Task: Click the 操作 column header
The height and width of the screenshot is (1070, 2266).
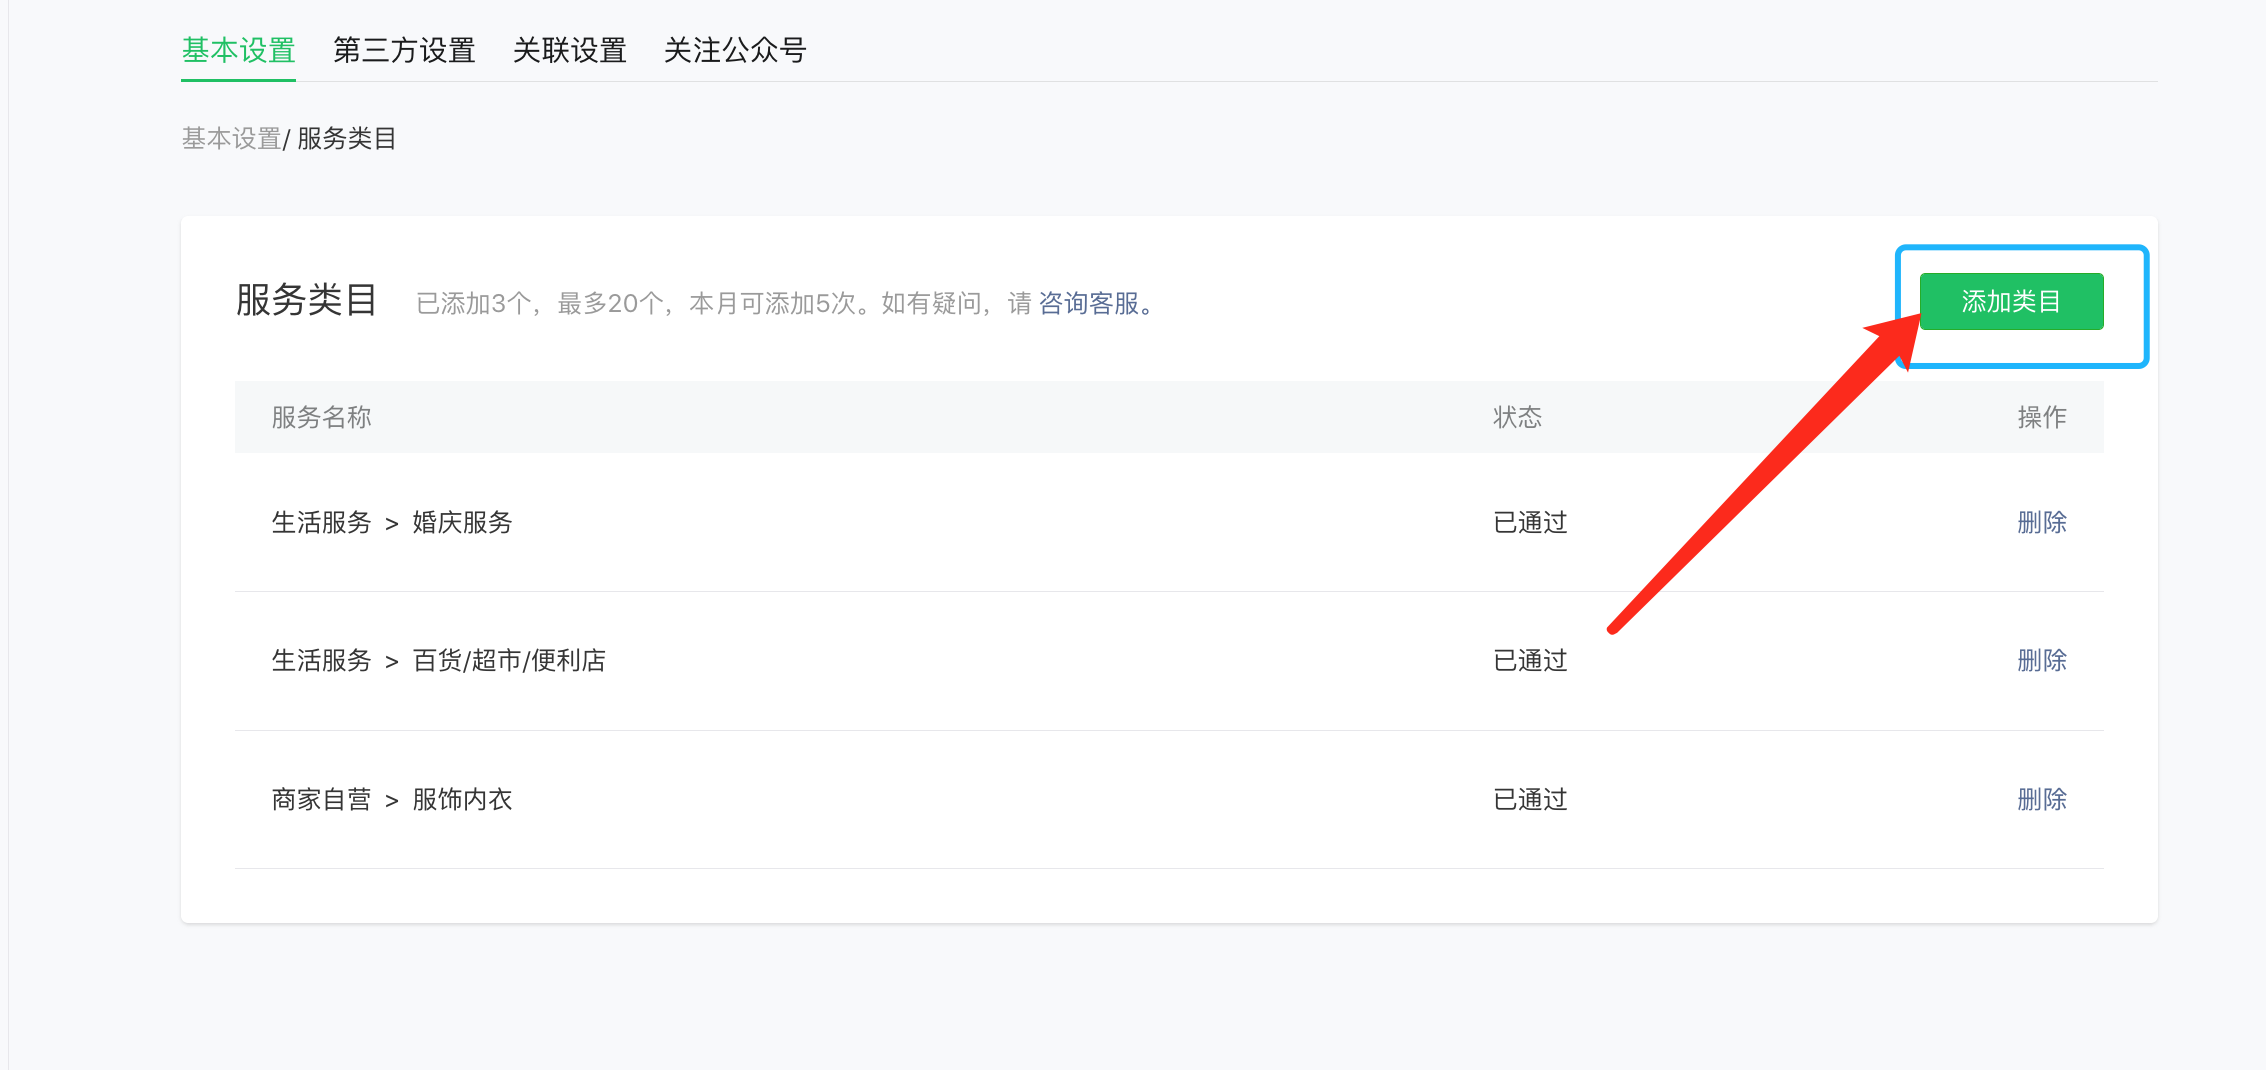Action: click(2041, 417)
